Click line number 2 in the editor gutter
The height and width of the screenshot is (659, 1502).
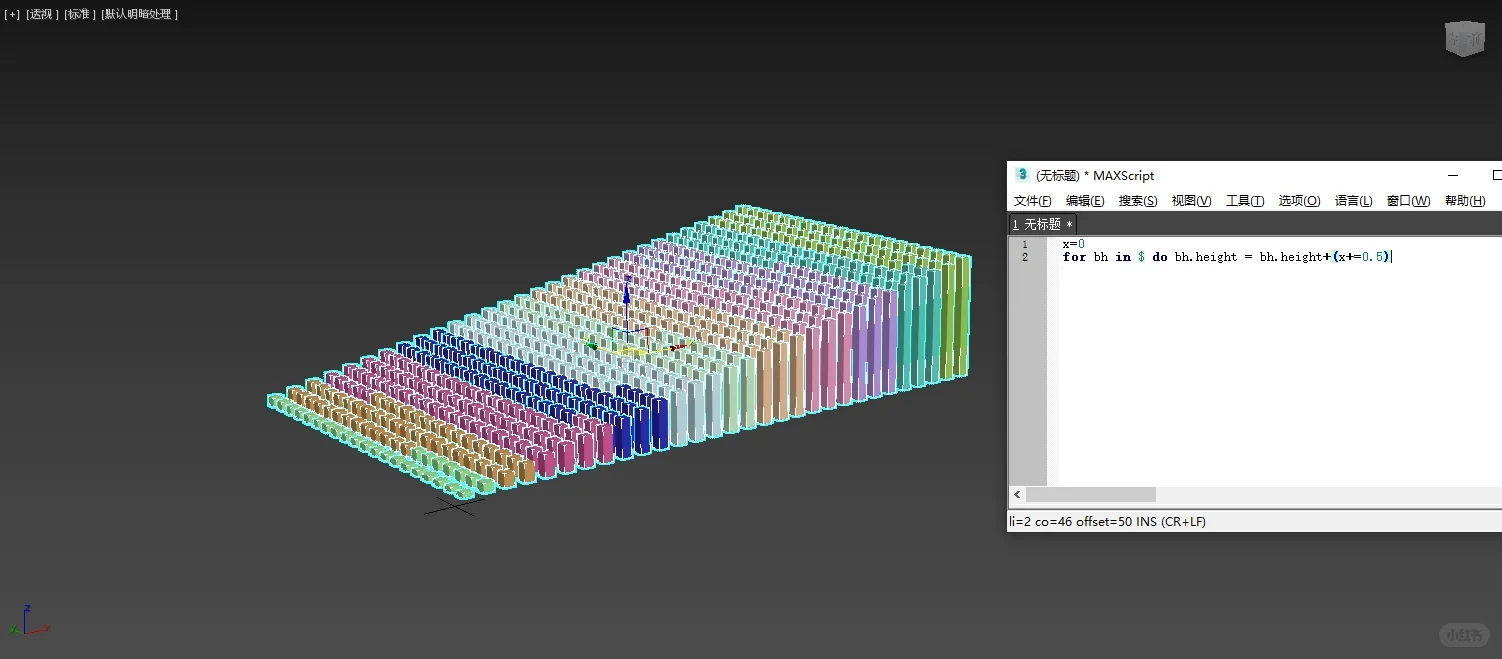[x=1025, y=256]
